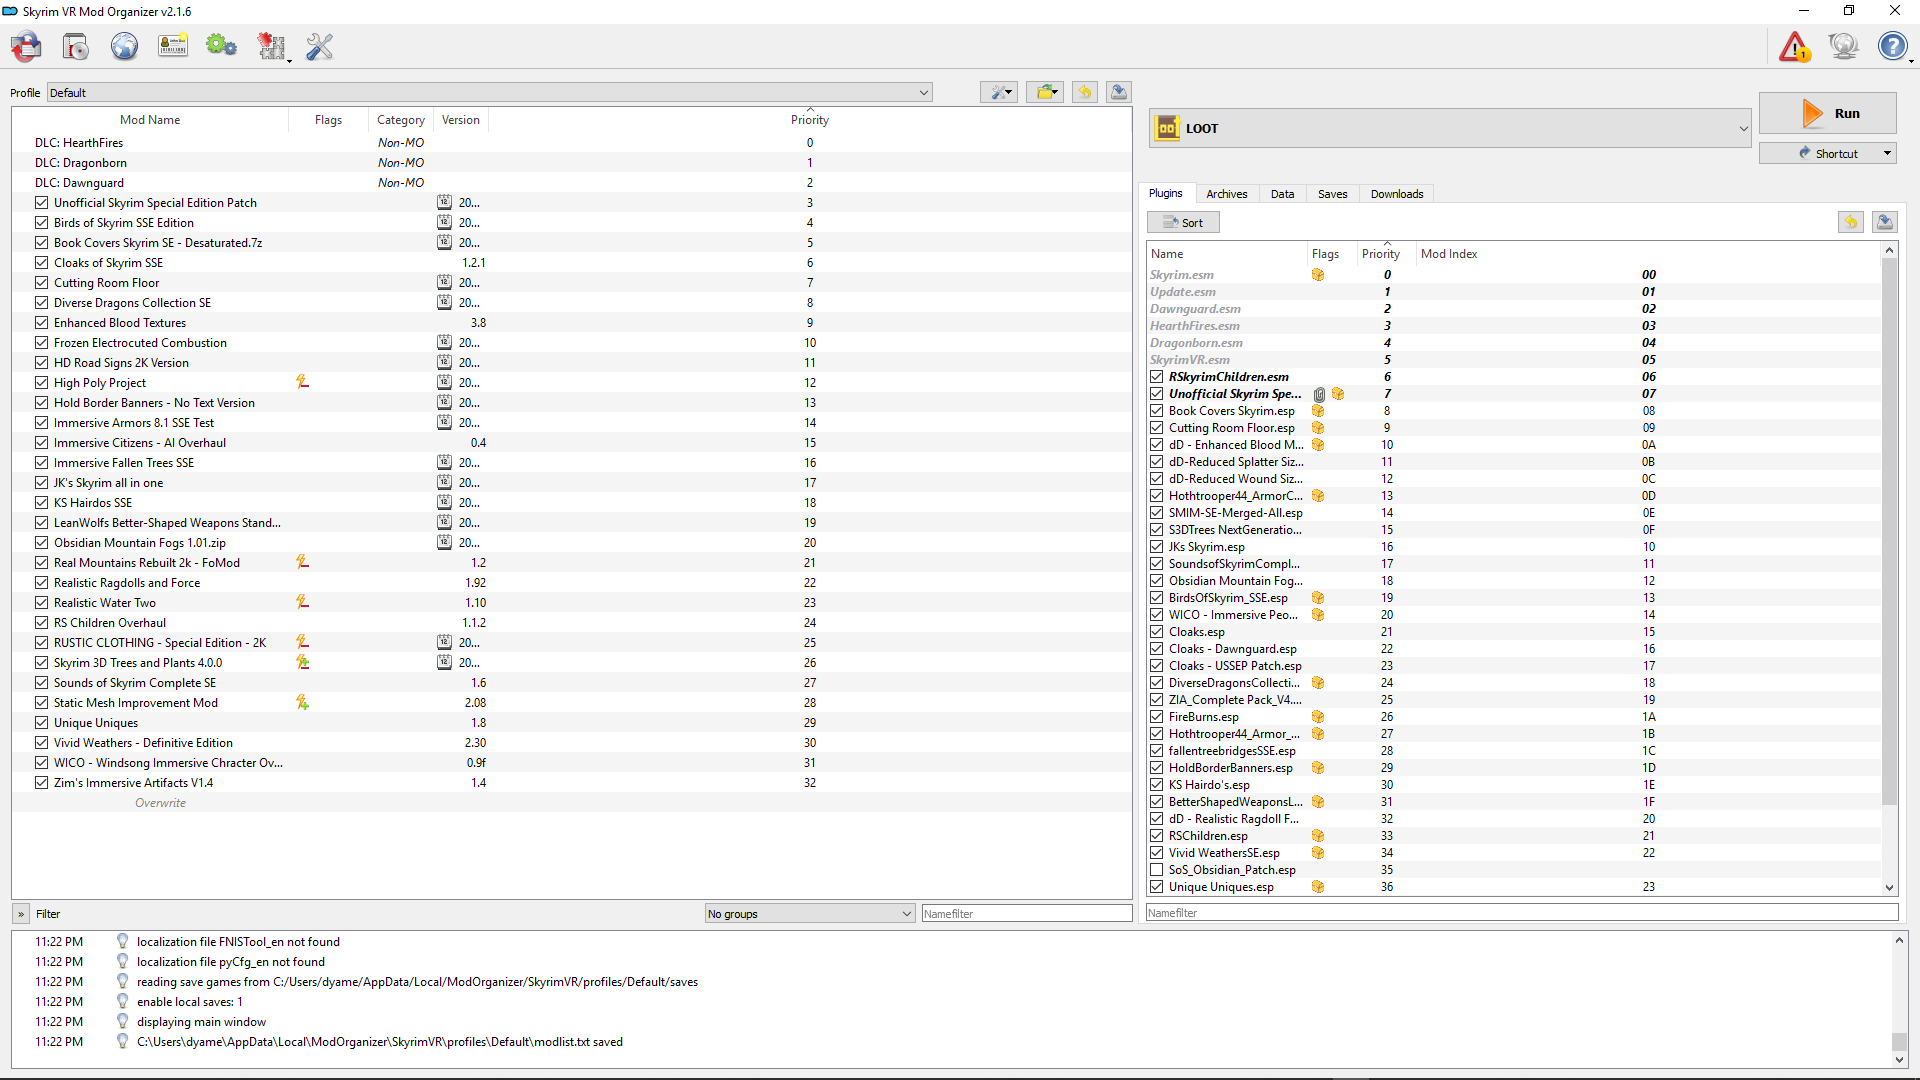
Task: Open the No groups dropdown
Action: 810,913
